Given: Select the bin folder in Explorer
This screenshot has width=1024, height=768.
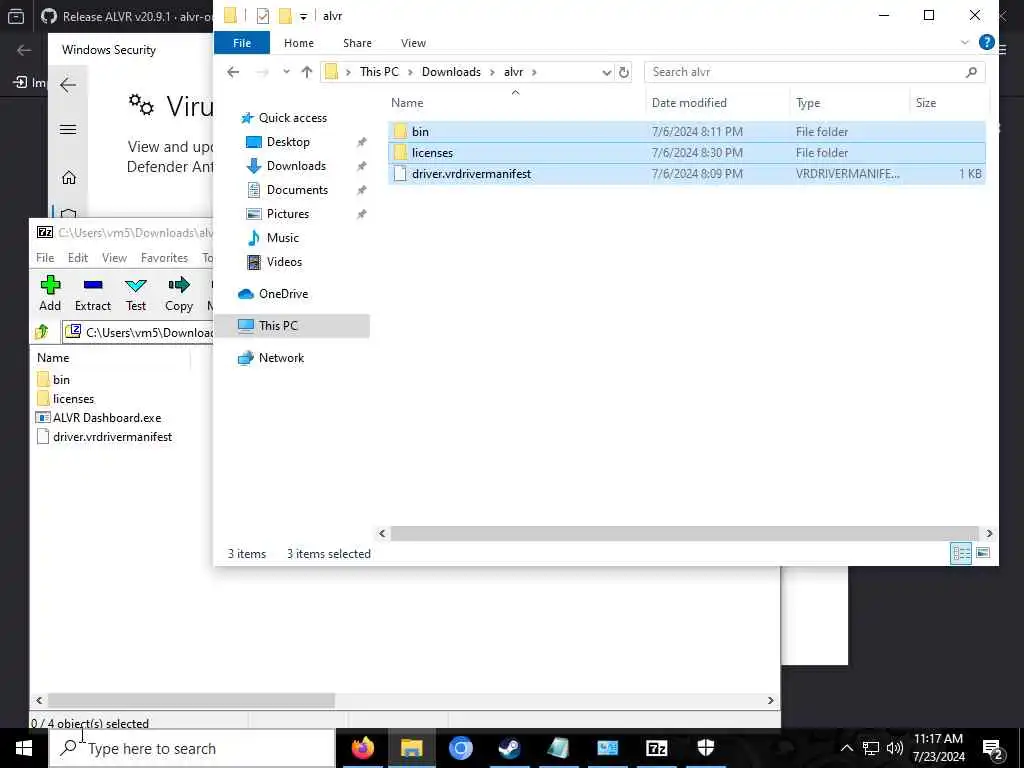Looking at the screenshot, I should point(686,131).
